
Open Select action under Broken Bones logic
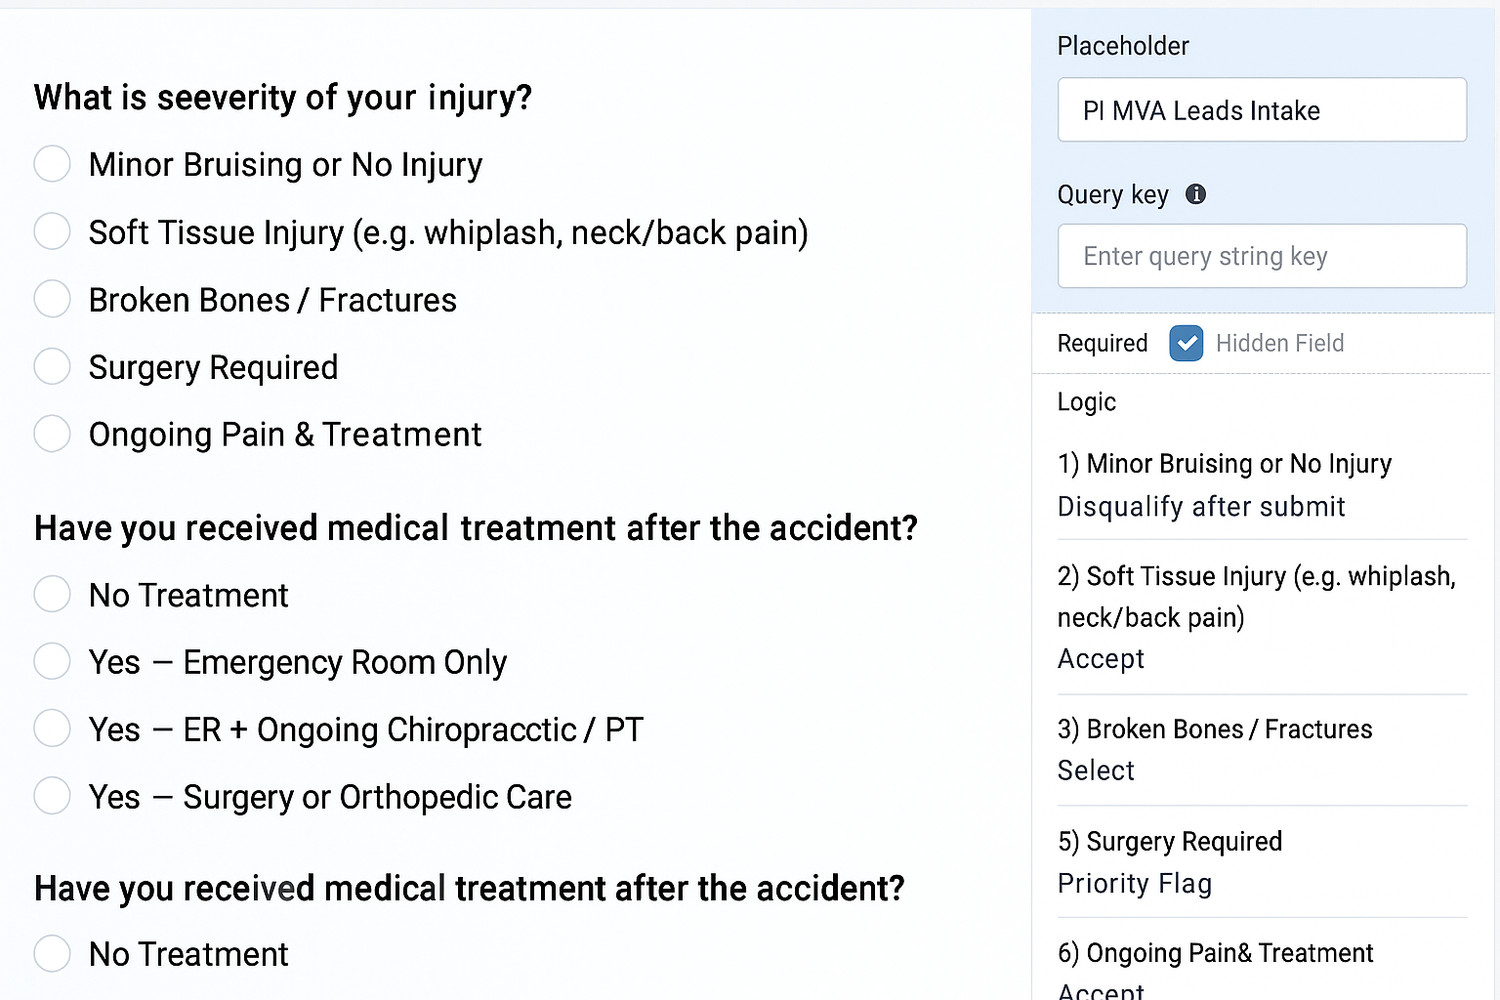(1095, 771)
